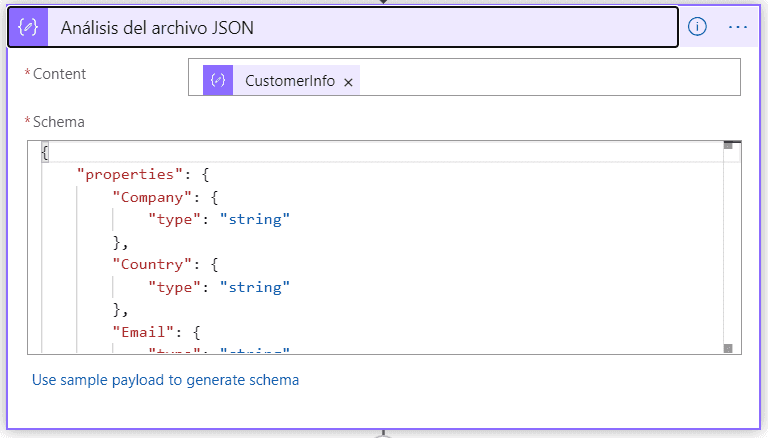Click the scrollbar track in the schema editor

click(x=728, y=247)
